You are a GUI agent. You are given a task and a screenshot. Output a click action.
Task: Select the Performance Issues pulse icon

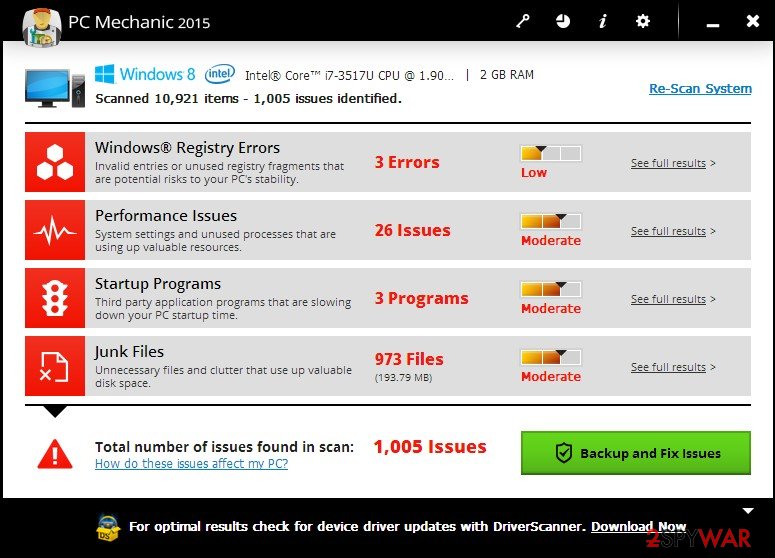(x=55, y=230)
